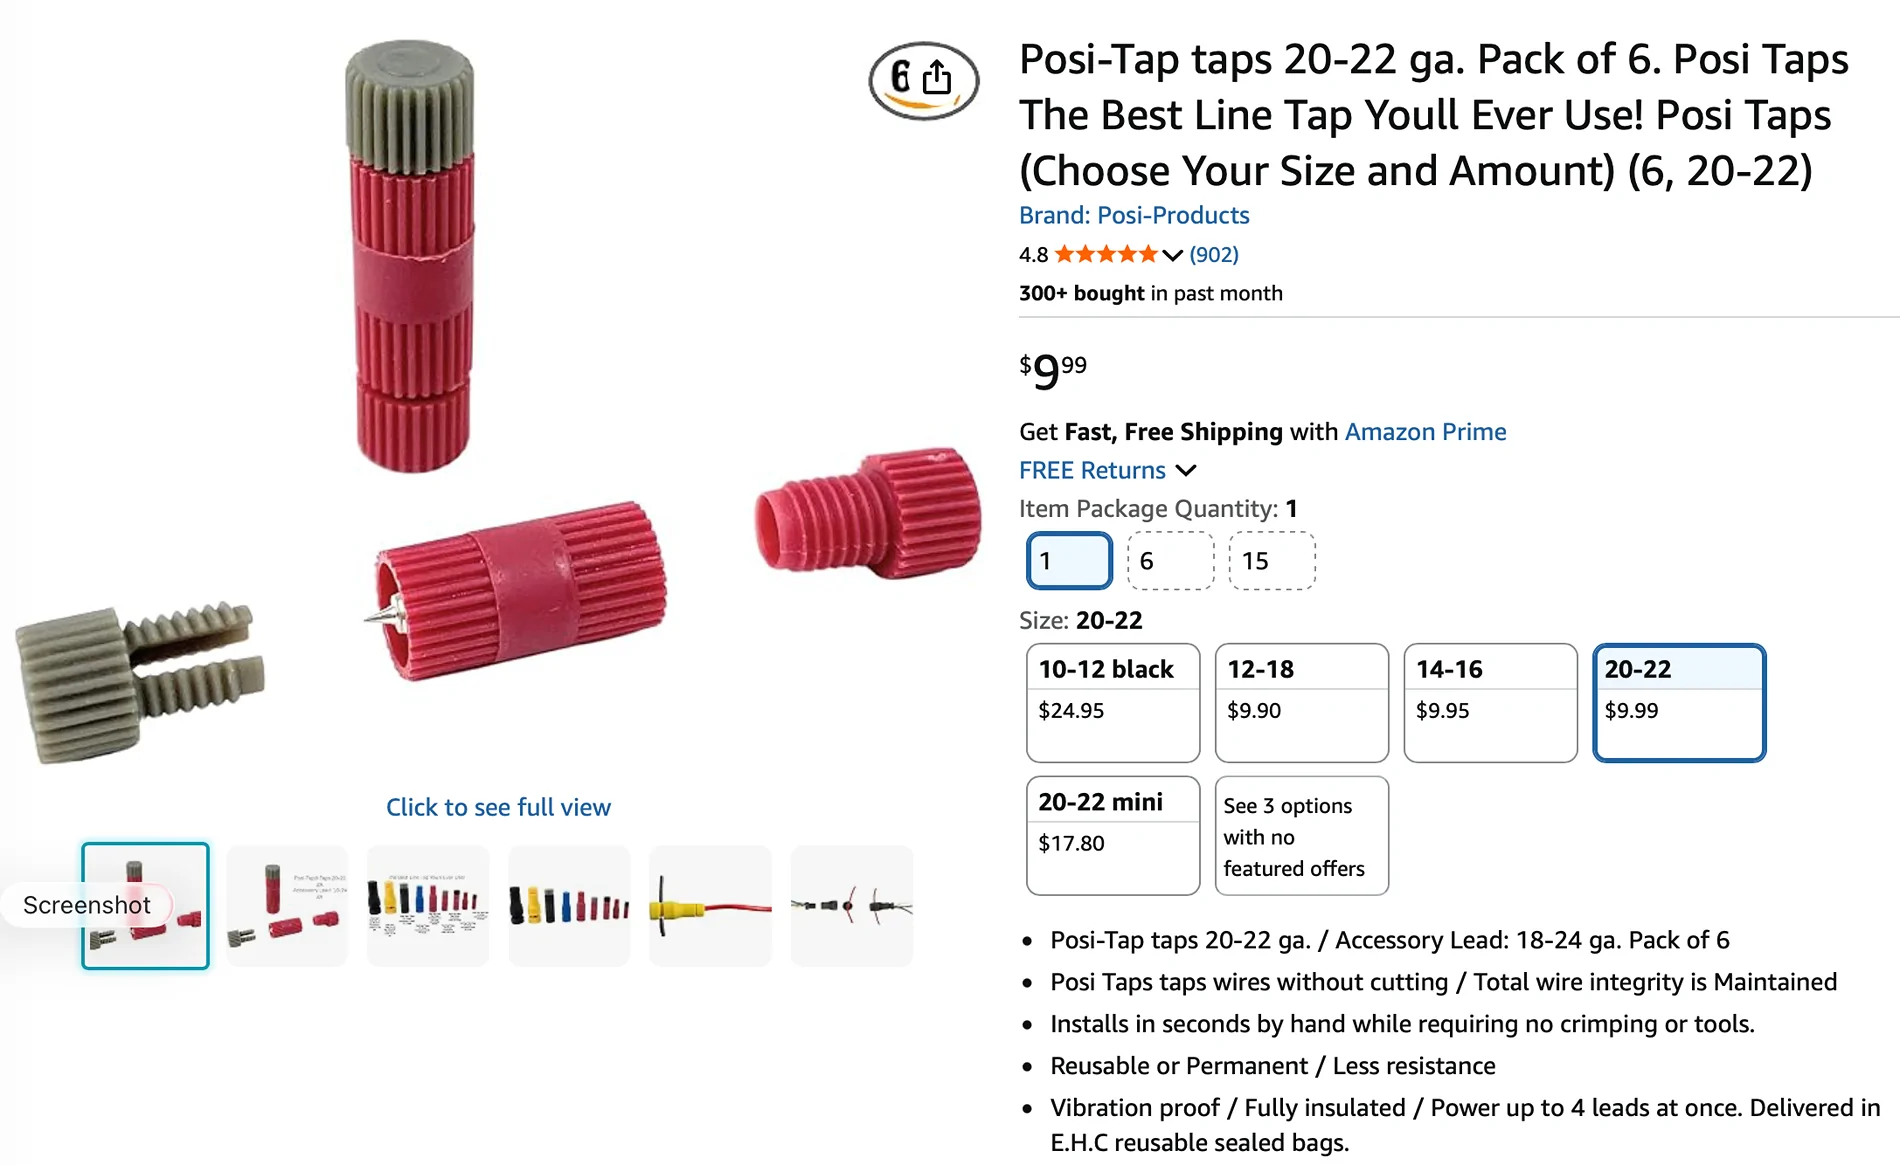This screenshot has height=1165, width=1900.
Task: Select package quantity 6
Action: click(1170, 561)
